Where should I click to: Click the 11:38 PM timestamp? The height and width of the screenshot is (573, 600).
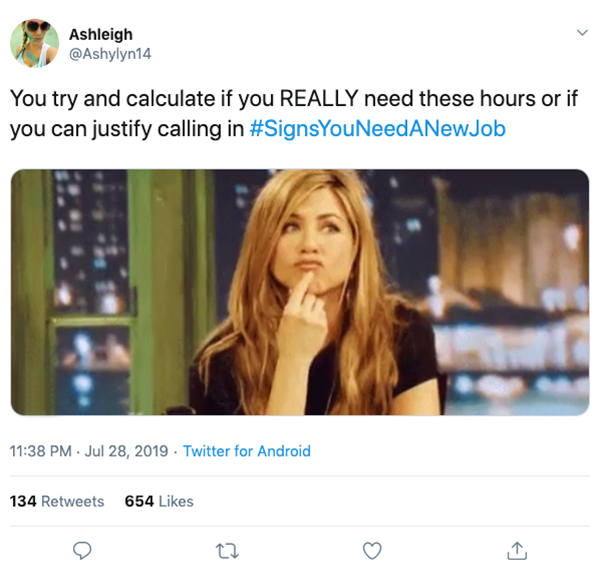click(x=40, y=451)
